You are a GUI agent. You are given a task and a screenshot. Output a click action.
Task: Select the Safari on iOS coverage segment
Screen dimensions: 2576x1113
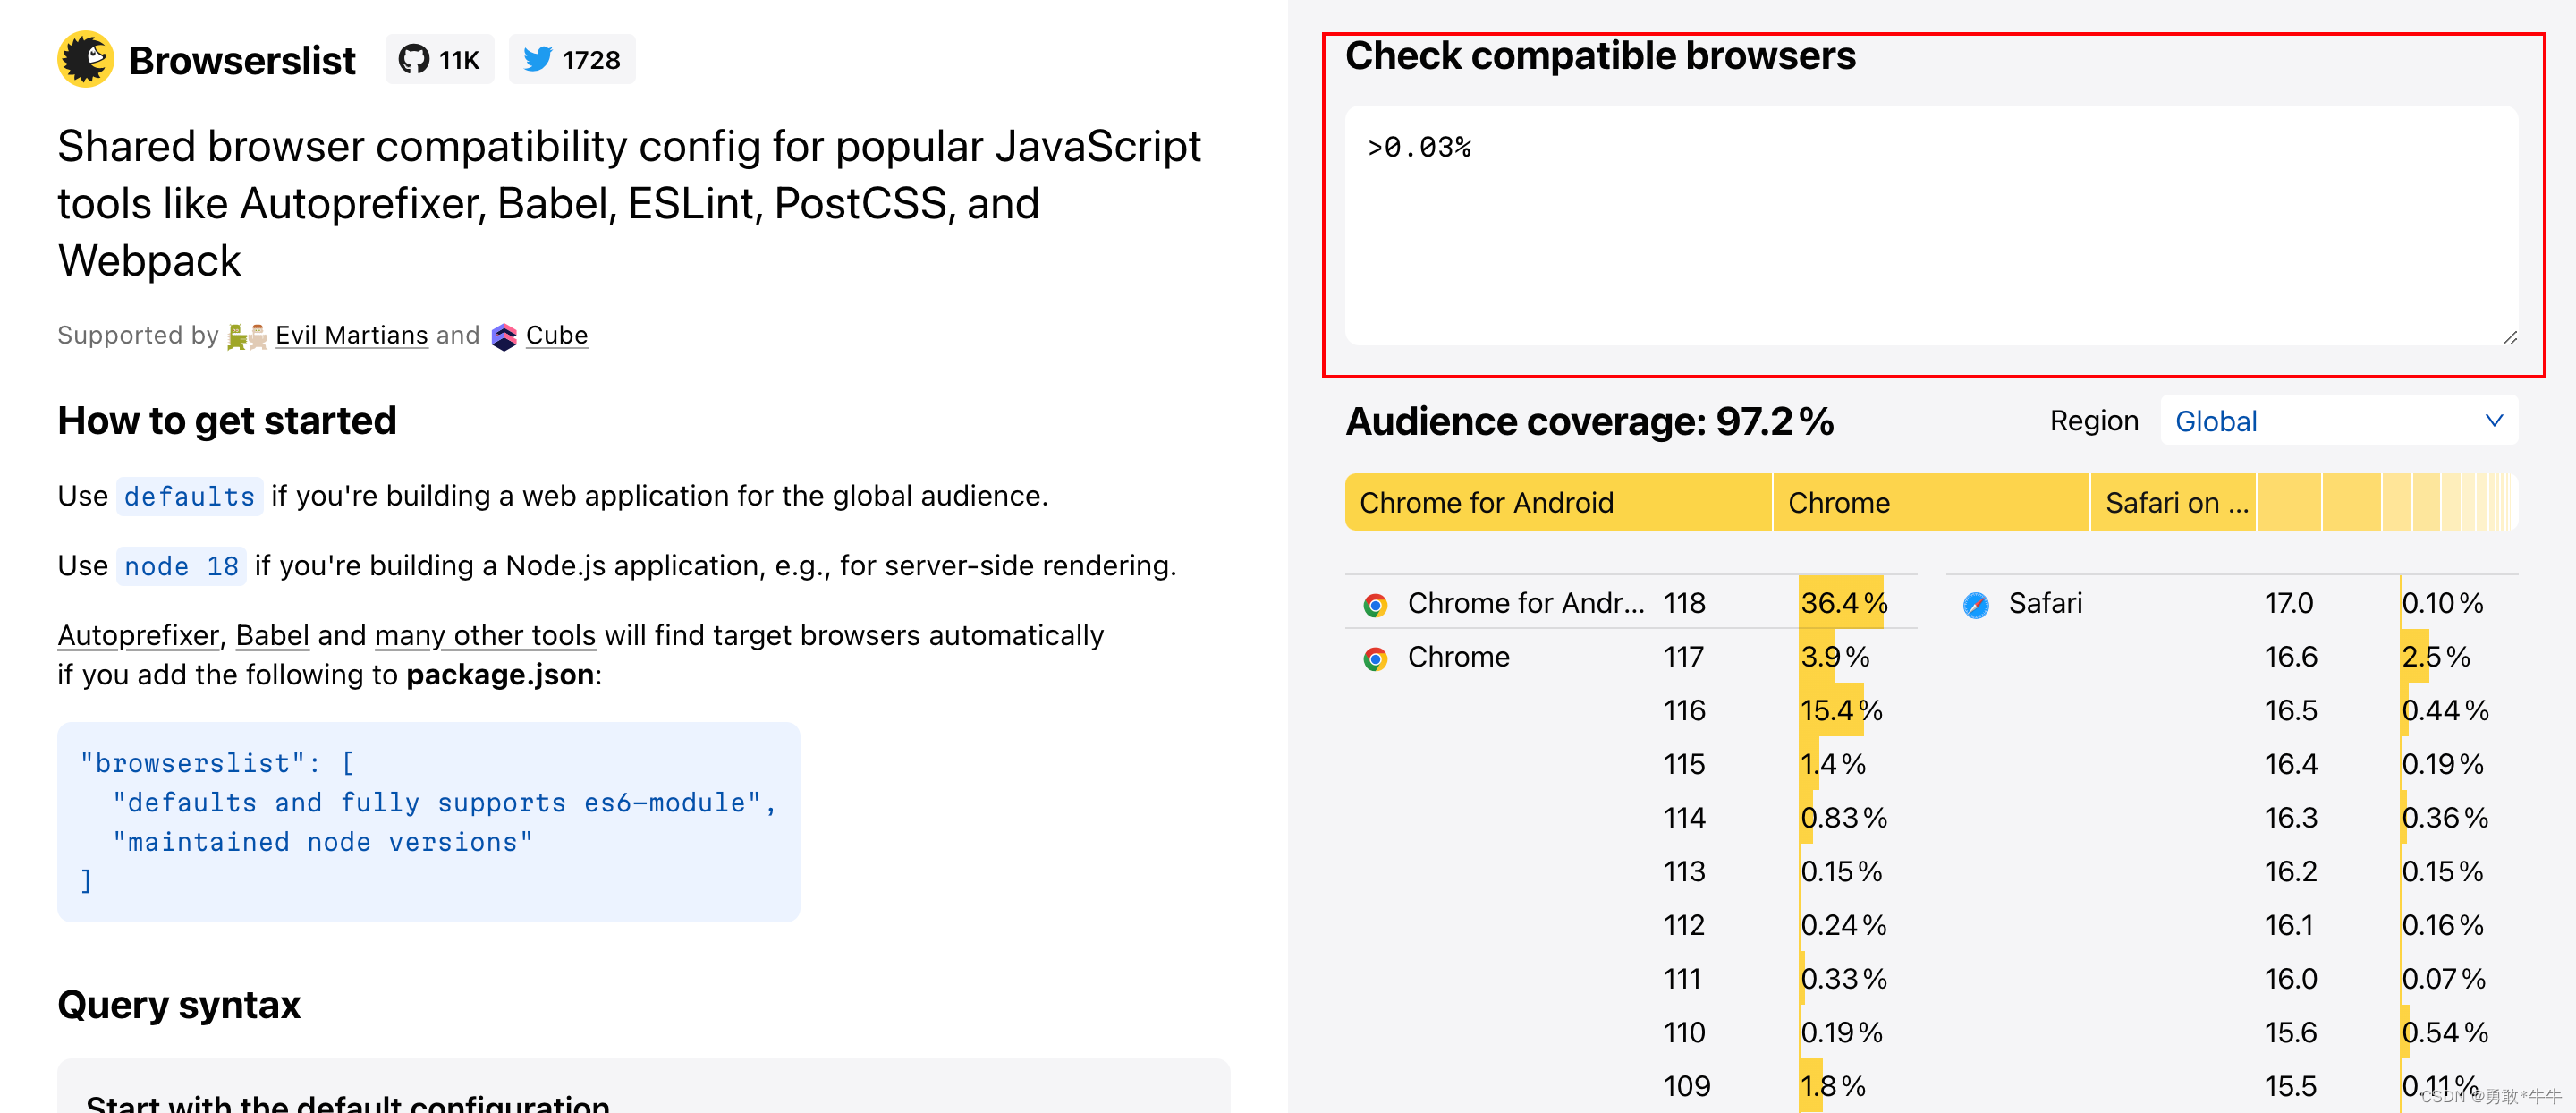click(2173, 502)
